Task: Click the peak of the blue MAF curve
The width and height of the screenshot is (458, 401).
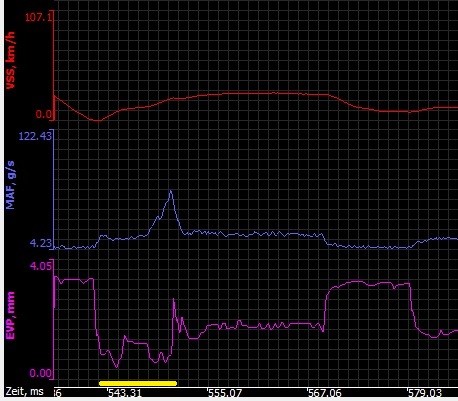Action: pos(171,190)
